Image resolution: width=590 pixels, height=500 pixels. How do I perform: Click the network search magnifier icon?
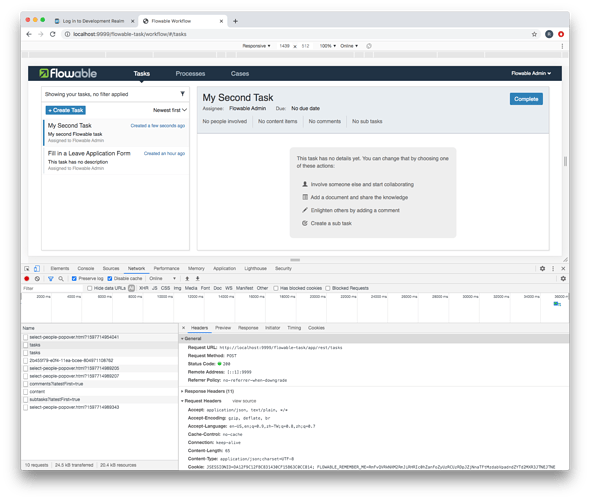pos(61,278)
